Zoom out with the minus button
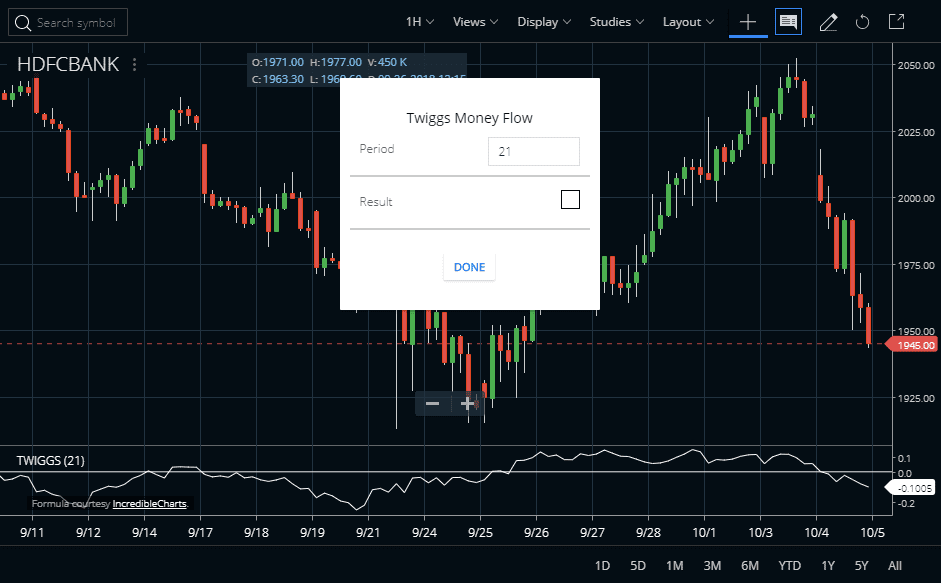The height and width of the screenshot is (583, 941). (433, 403)
